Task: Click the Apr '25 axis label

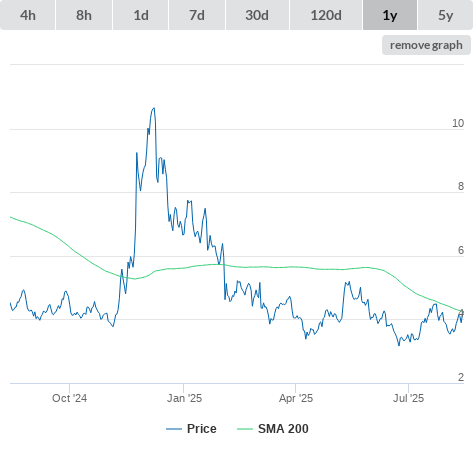Action: click(x=296, y=398)
